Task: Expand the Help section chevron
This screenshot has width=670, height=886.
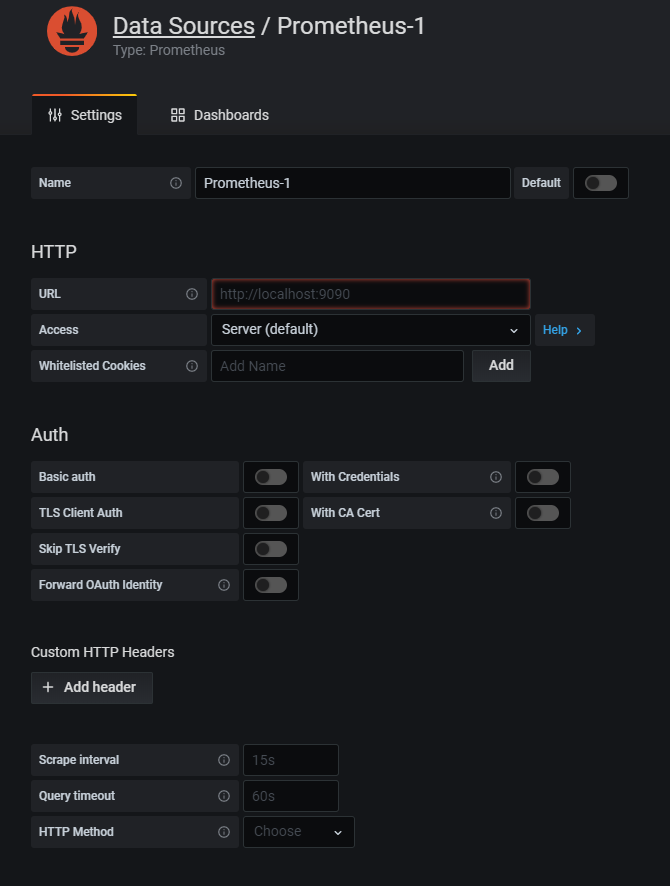Action: pos(578,331)
